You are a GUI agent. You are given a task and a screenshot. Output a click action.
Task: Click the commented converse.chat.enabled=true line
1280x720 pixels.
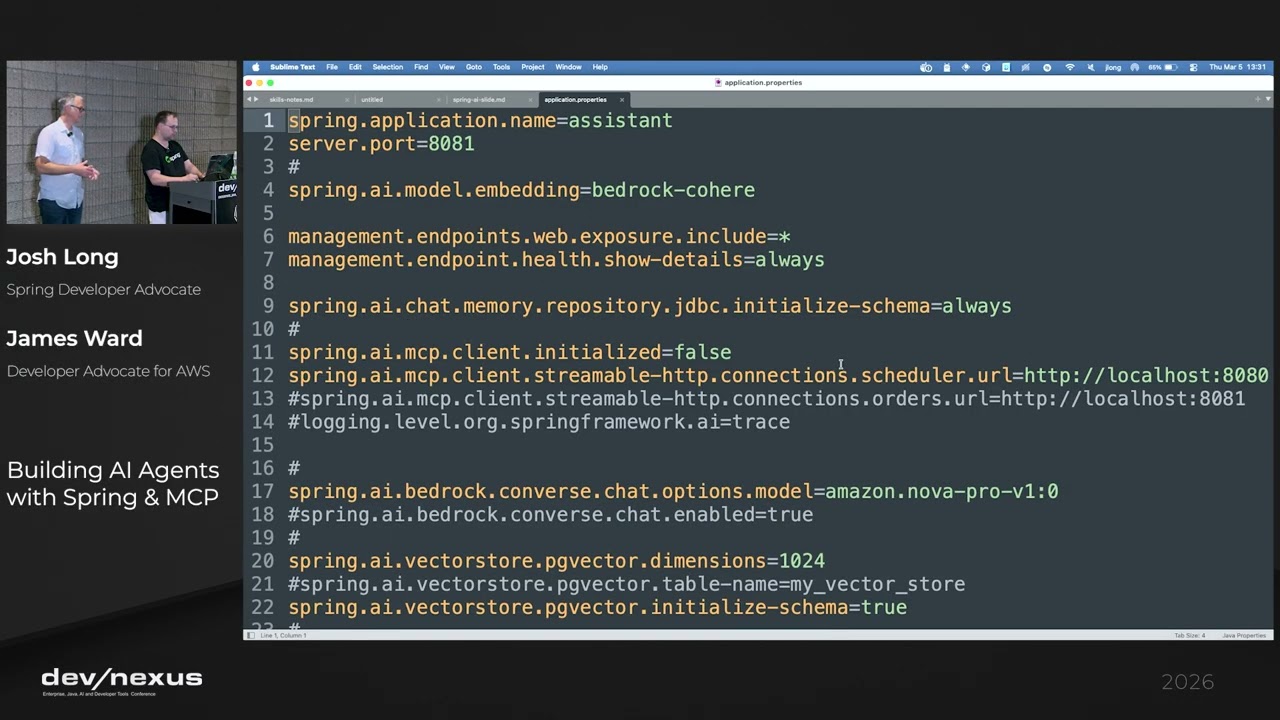[x=551, y=514]
